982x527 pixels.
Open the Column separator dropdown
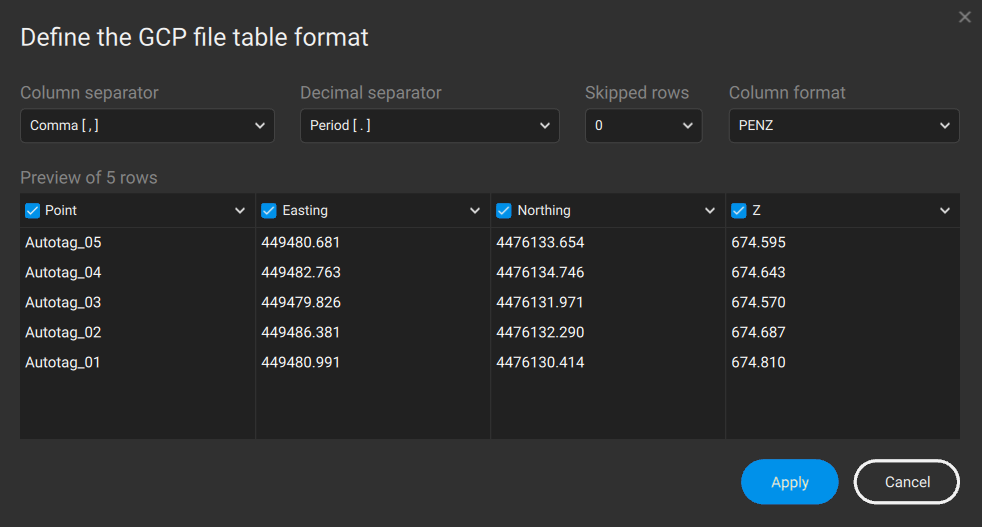coord(147,126)
